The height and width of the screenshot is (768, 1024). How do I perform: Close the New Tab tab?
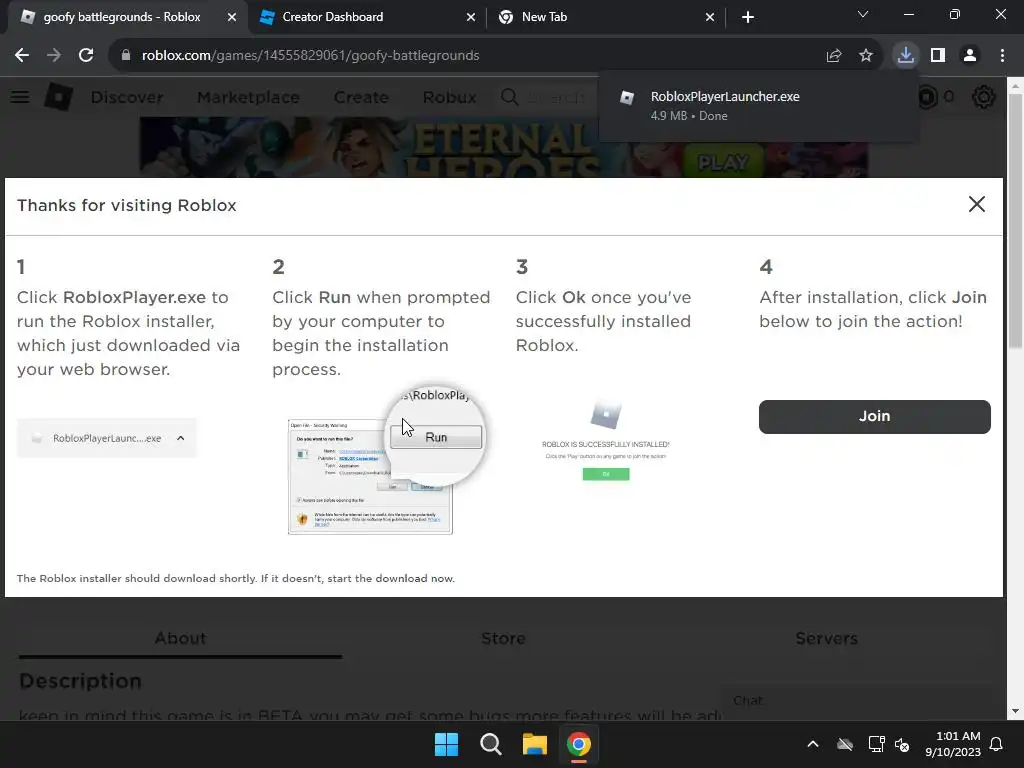click(x=710, y=17)
